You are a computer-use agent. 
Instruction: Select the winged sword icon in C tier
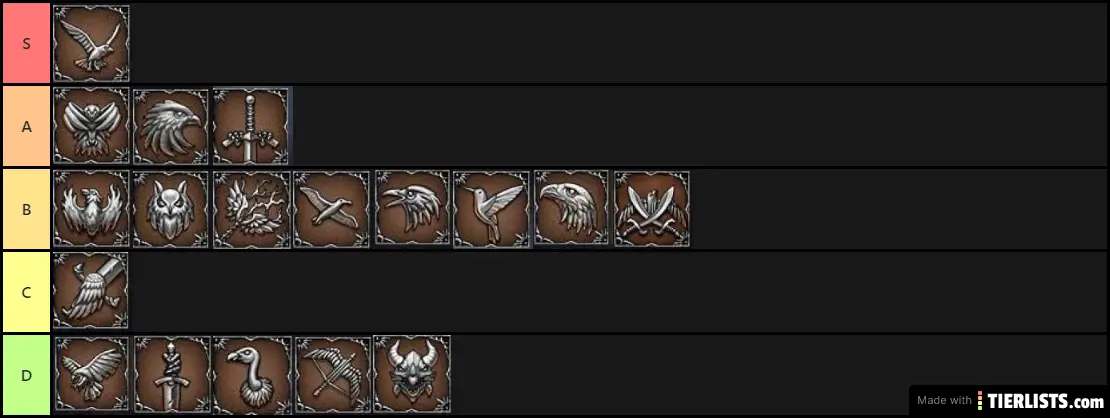coord(91,291)
